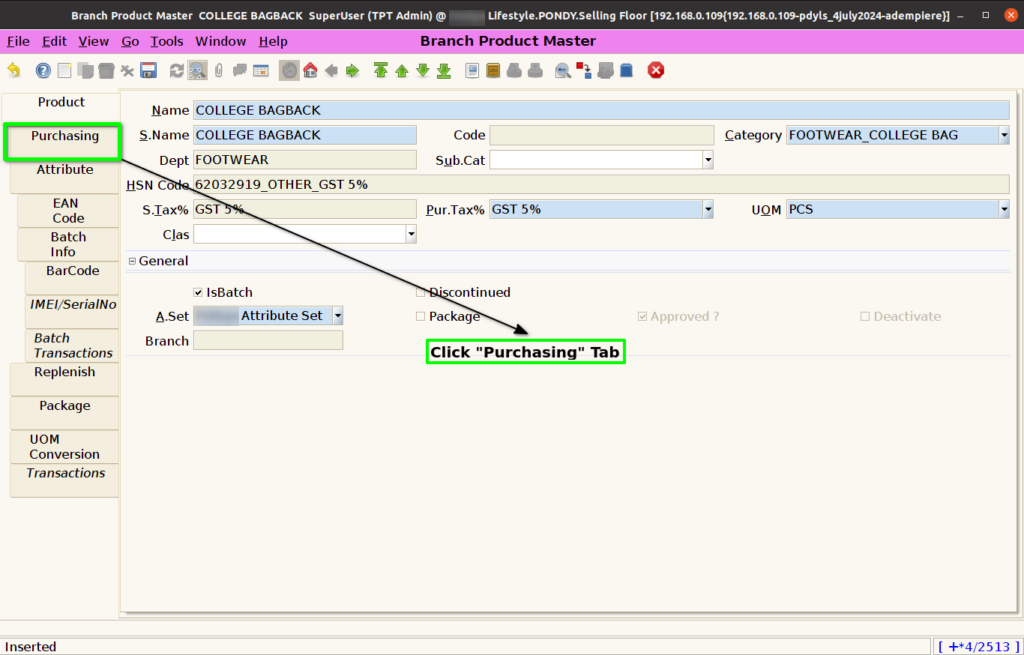
Task: Click the Copy record icon
Action: [x=85, y=71]
